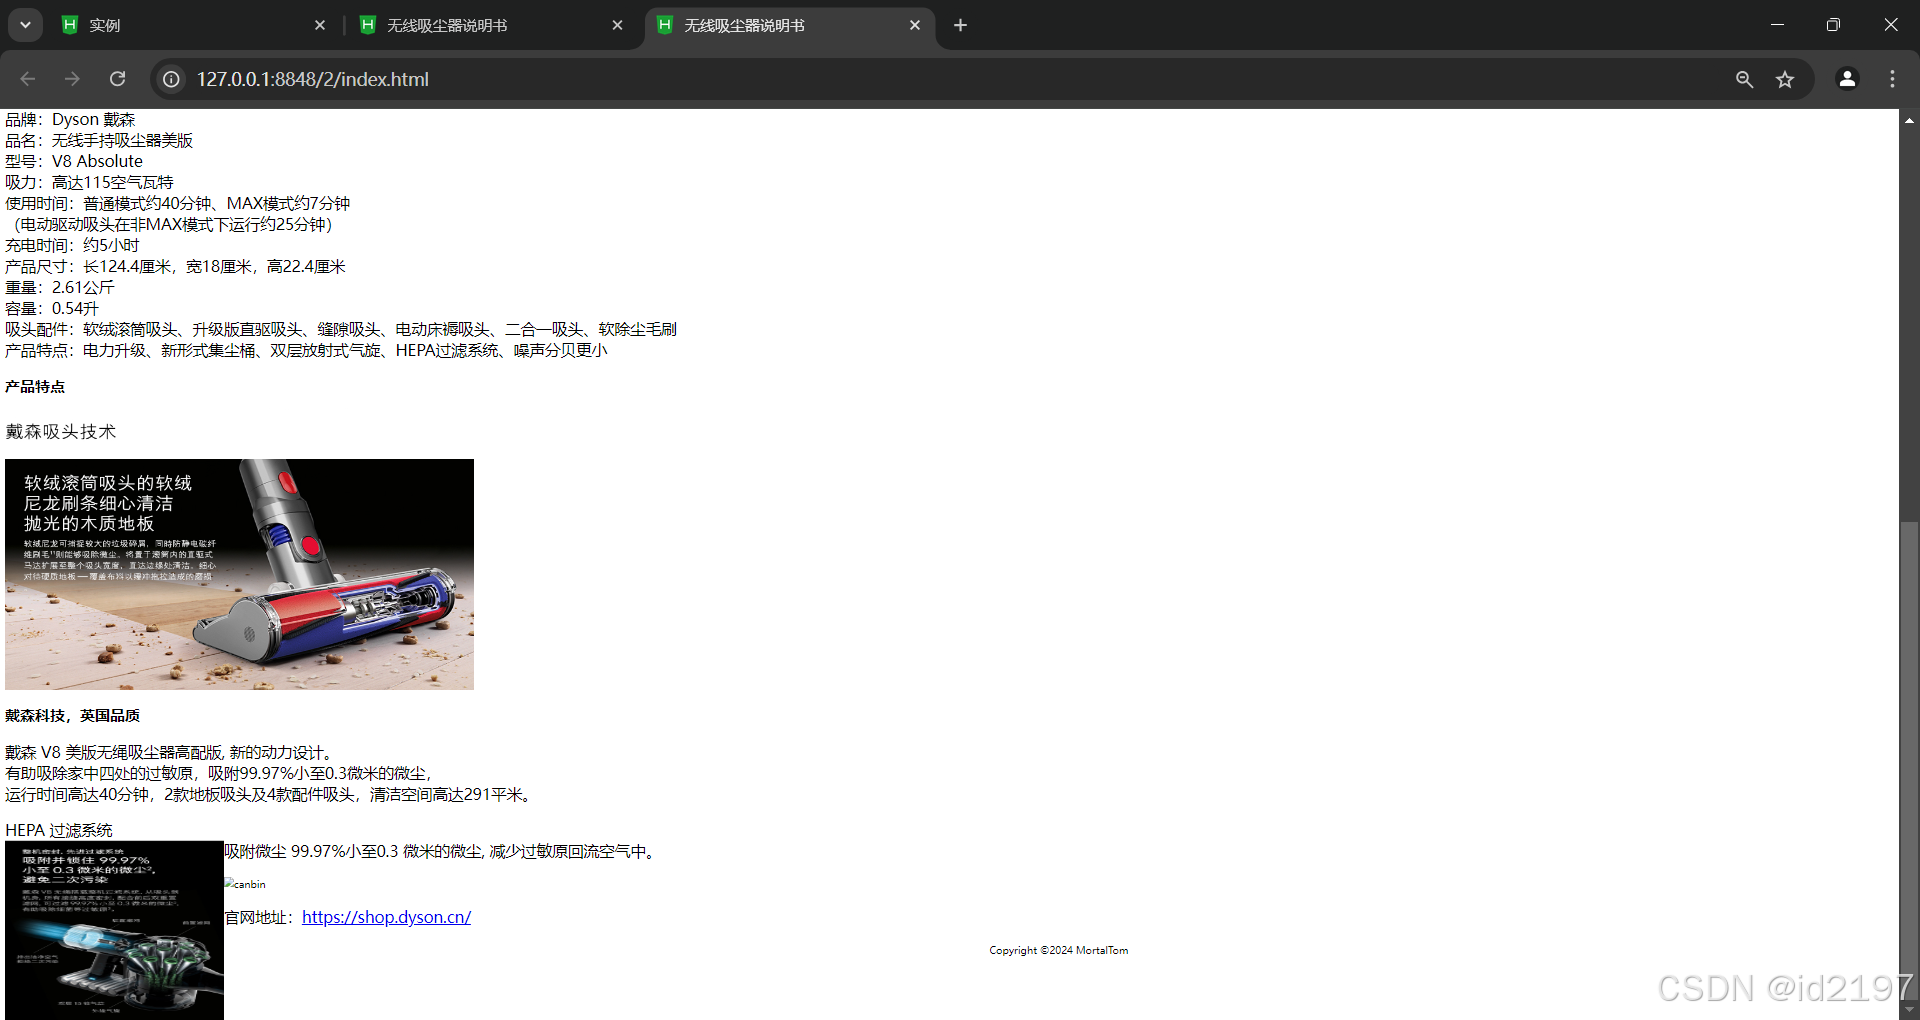Open the Chrome three-dot menu
This screenshot has height=1020, width=1920.
point(1892,79)
